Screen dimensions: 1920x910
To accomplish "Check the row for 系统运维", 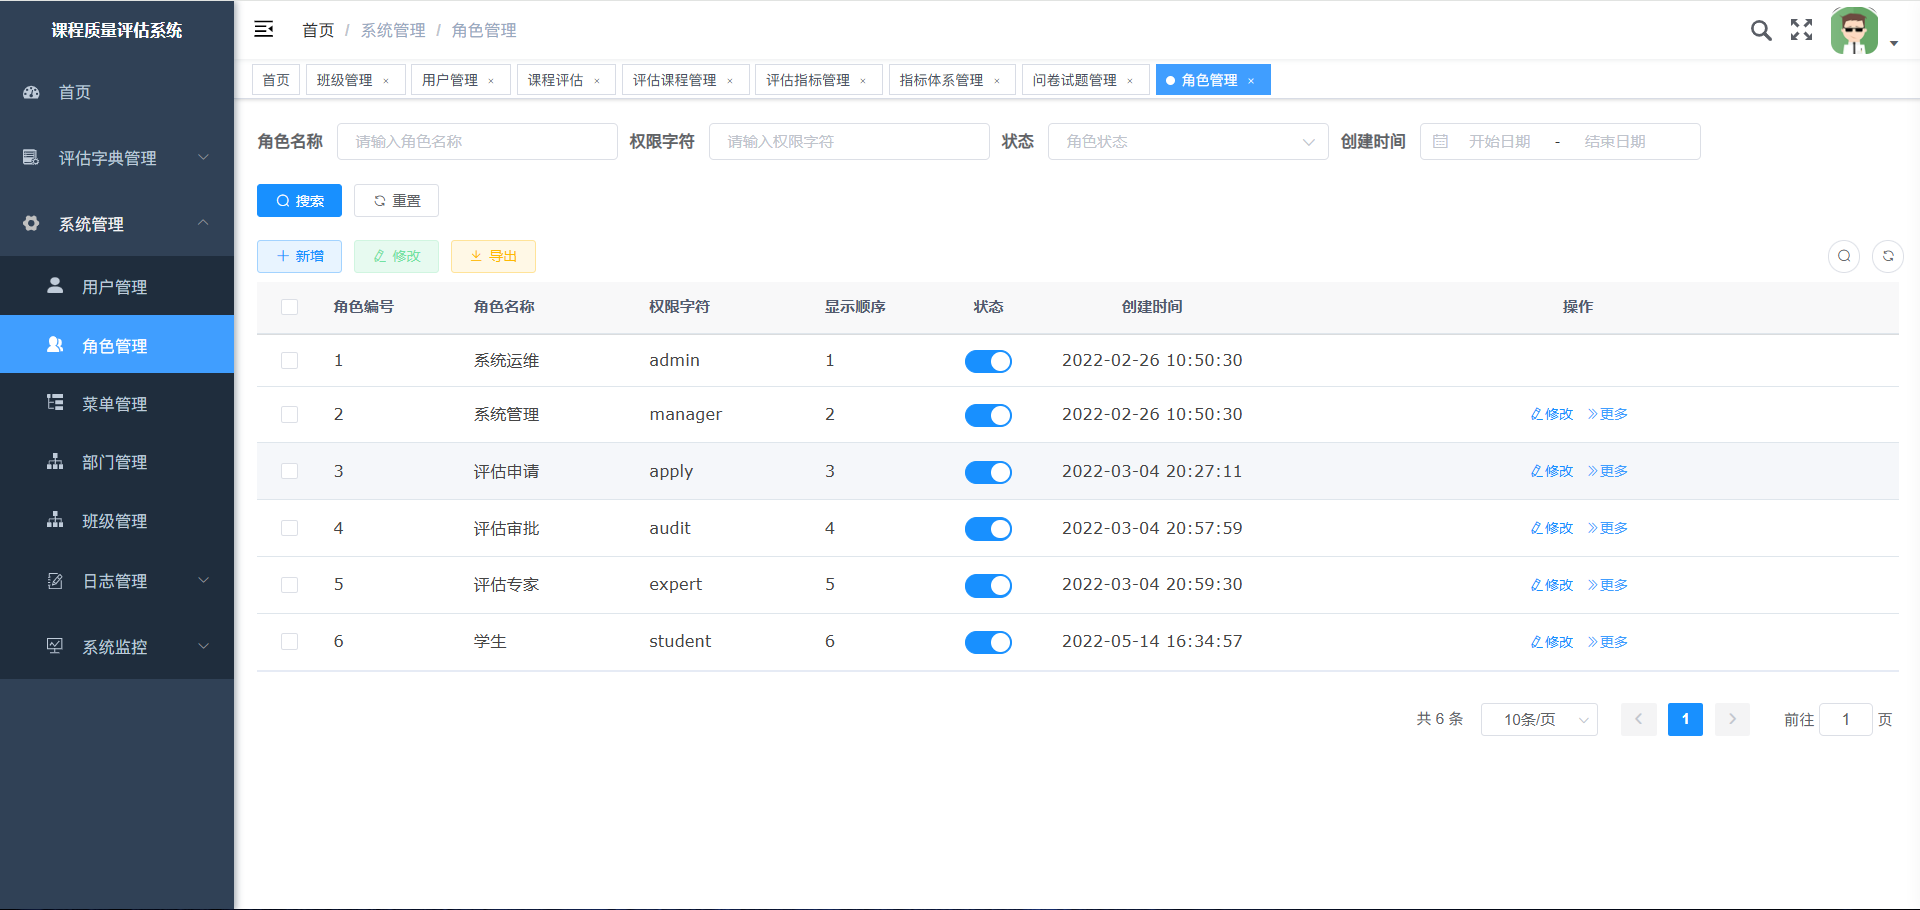I will pyautogui.click(x=290, y=360).
